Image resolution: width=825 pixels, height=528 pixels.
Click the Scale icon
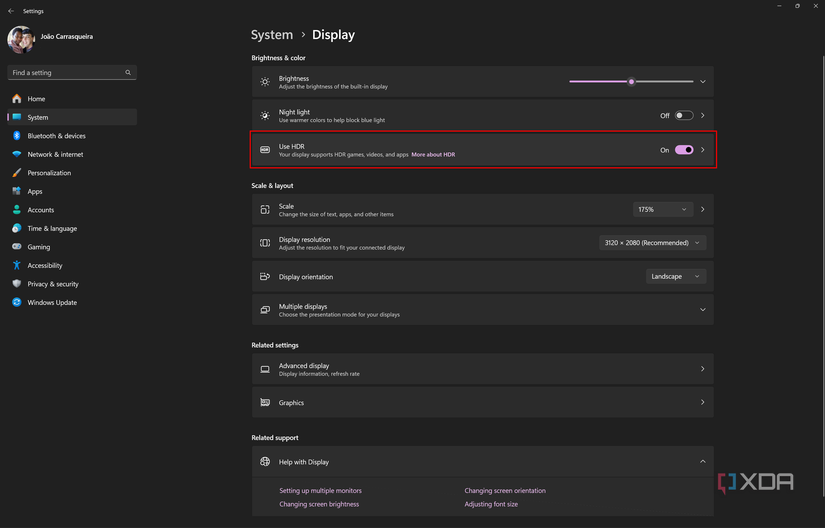tap(265, 210)
